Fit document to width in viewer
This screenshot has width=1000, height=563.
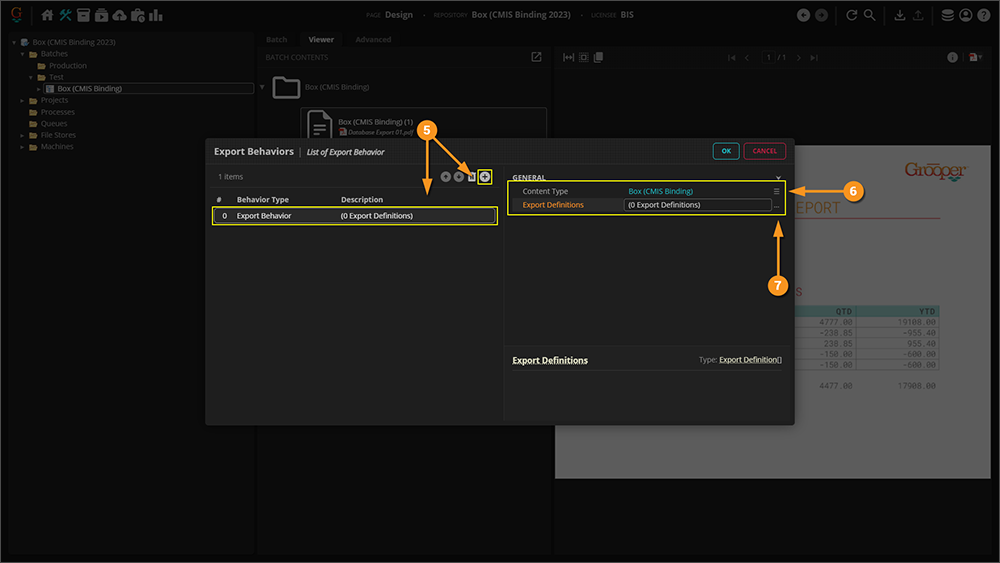point(568,57)
